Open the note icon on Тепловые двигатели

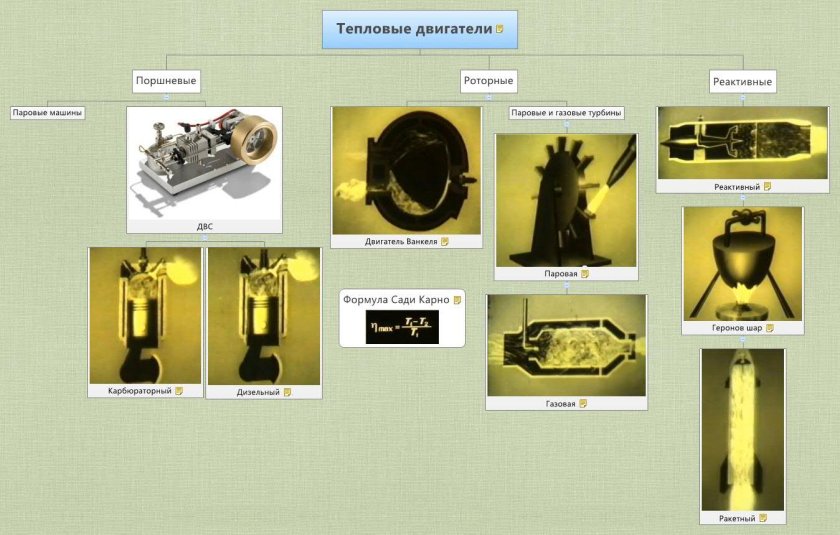tap(501, 29)
